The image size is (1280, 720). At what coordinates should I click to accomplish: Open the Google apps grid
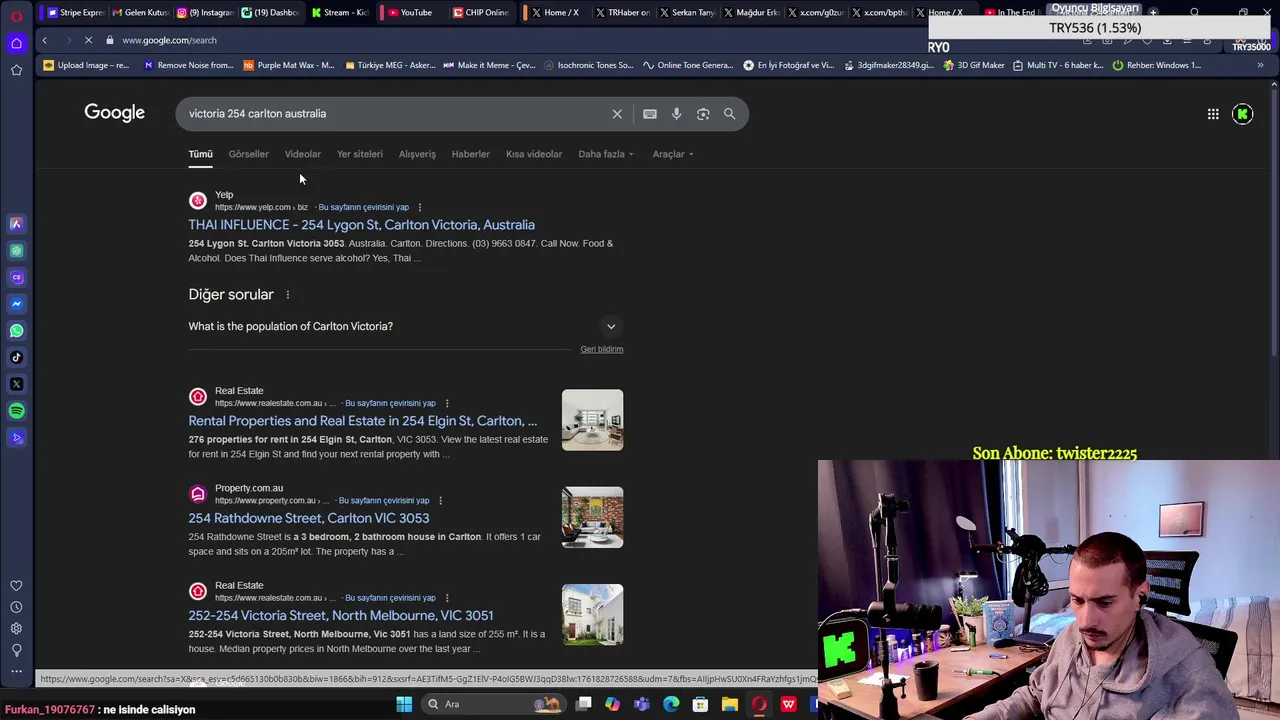tap(1213, 114)
